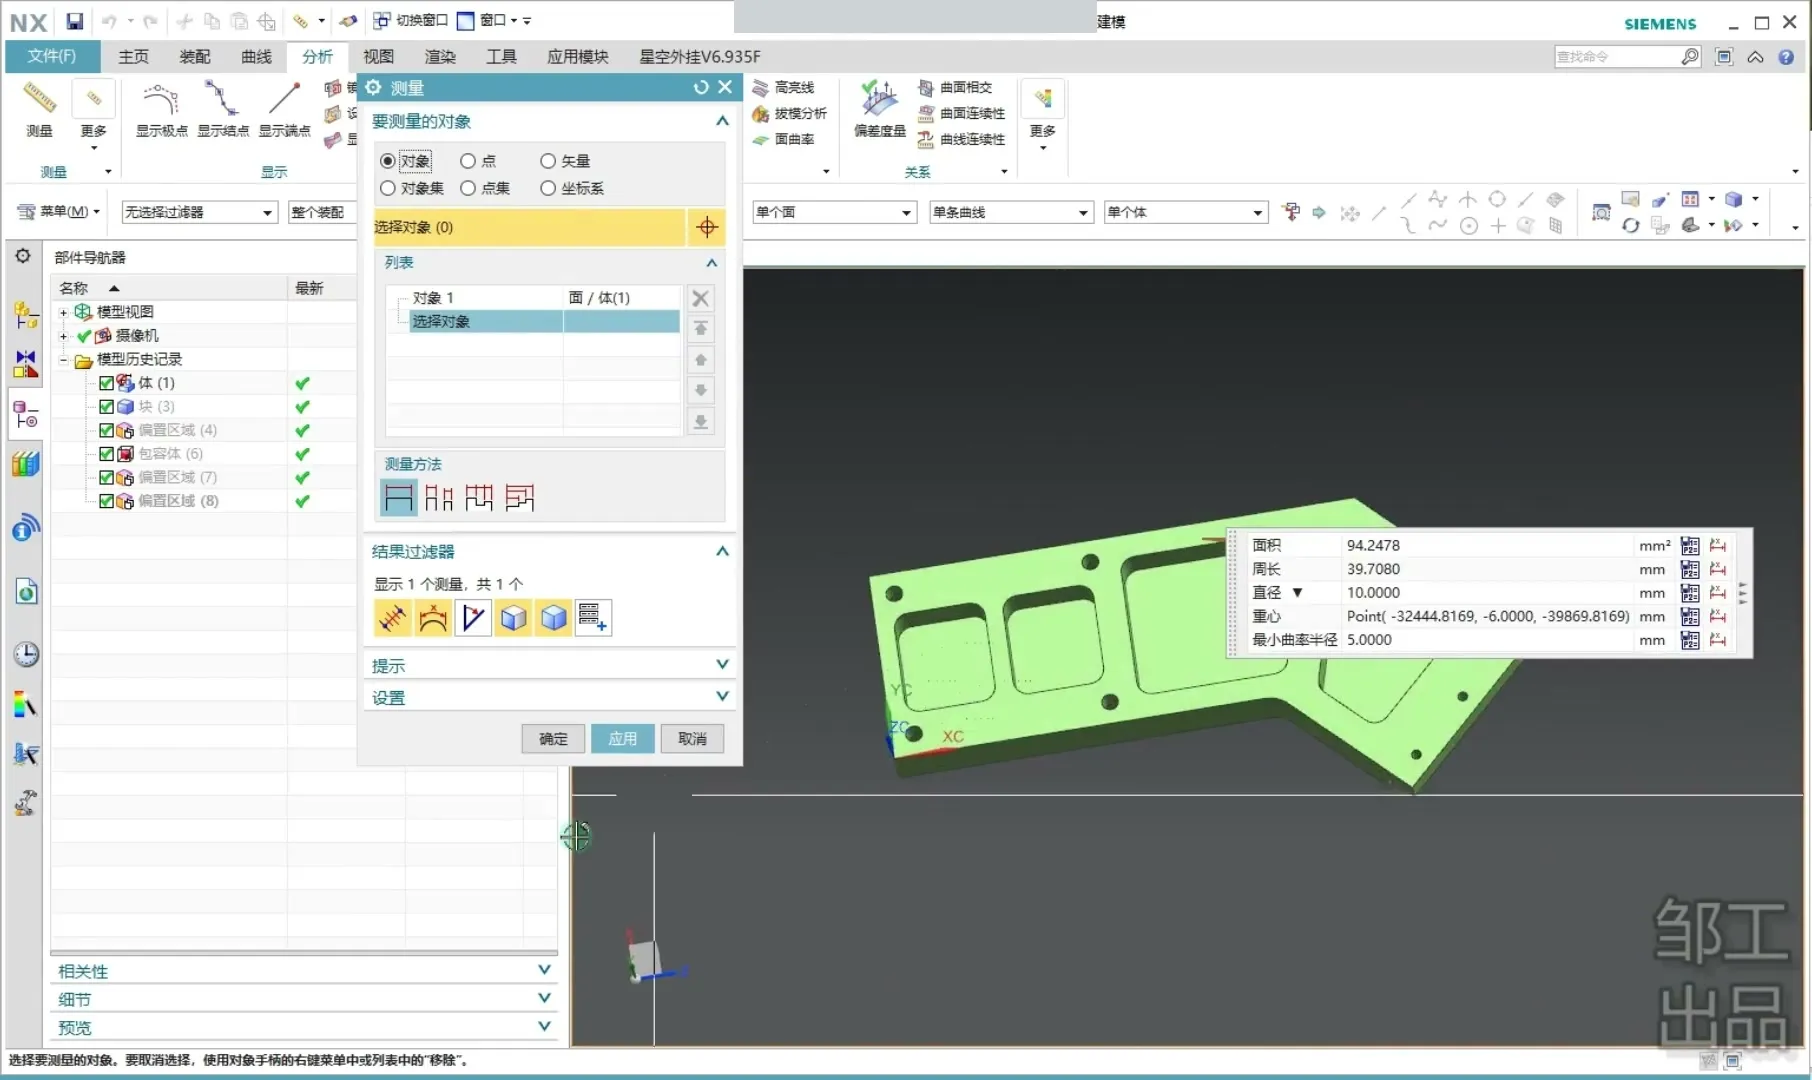Viewport: 1812px width, 1080px height.
Task: Click the Draft Analysis (拔模分析) icon
Action: (x=761, y=114)
